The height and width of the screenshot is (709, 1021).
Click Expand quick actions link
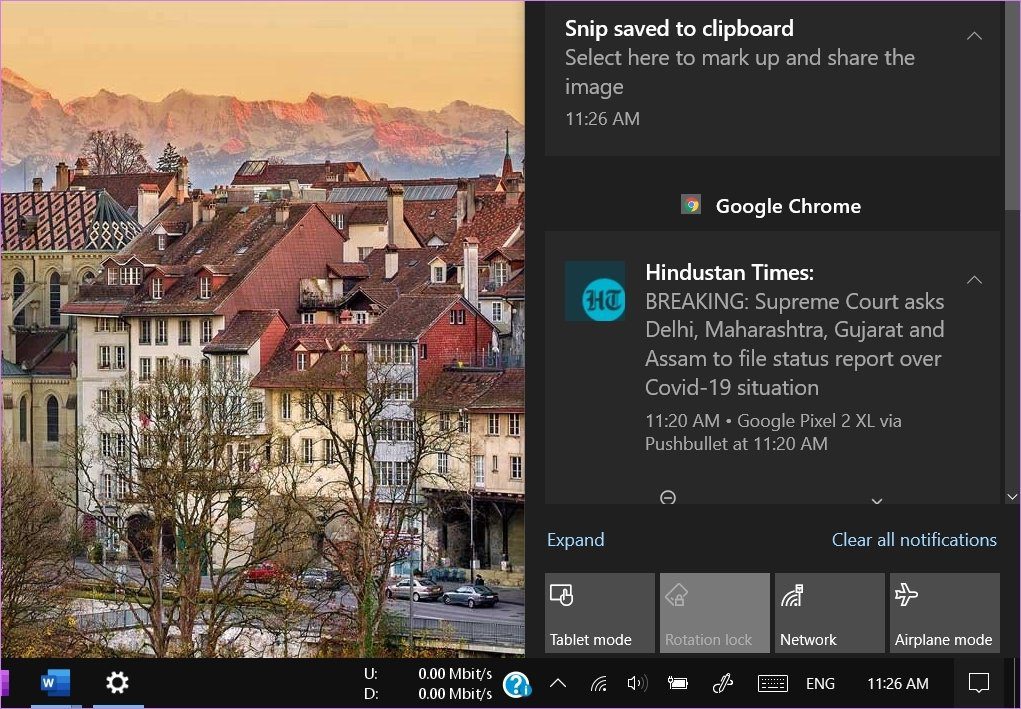click(x=575, y=540)
